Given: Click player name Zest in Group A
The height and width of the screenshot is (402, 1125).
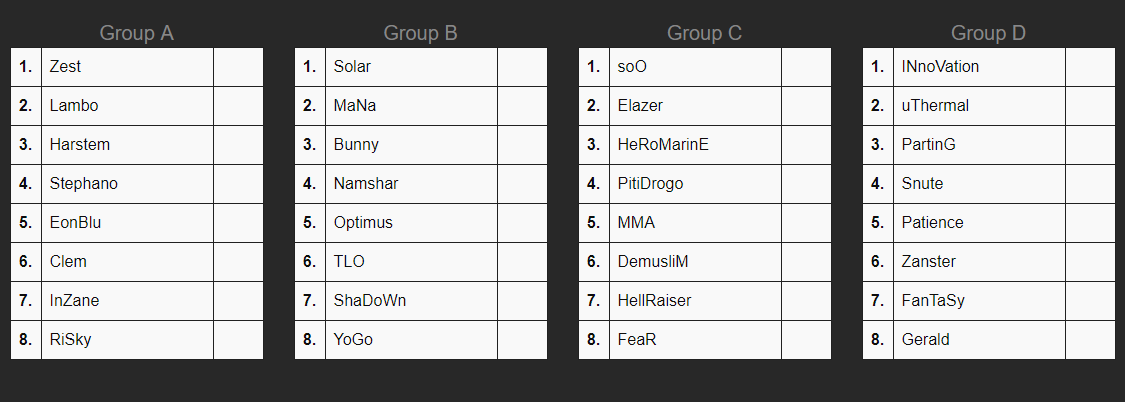Looking at the screenshot, I should coord(66,67).
